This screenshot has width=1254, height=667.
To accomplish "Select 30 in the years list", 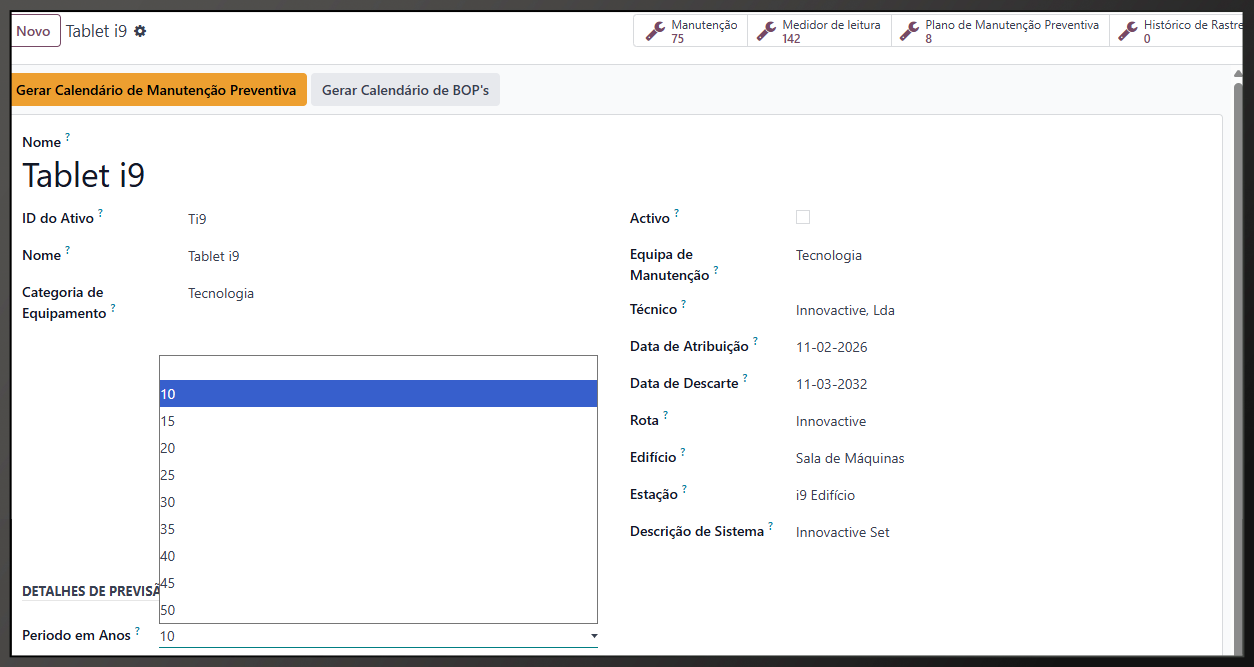I will coord(378,502).
